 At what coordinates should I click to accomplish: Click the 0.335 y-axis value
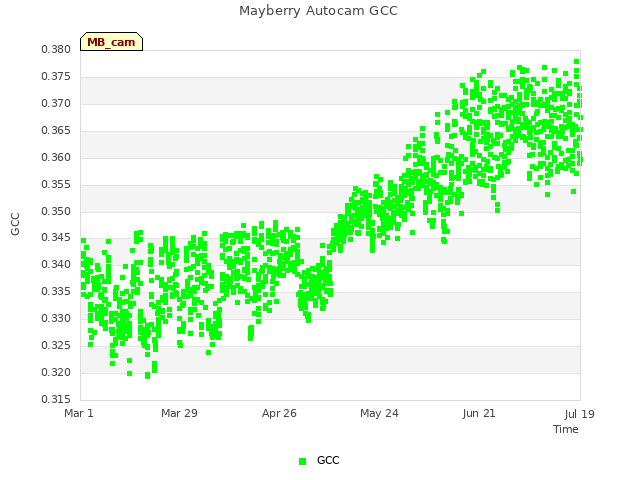coord(56,291)
